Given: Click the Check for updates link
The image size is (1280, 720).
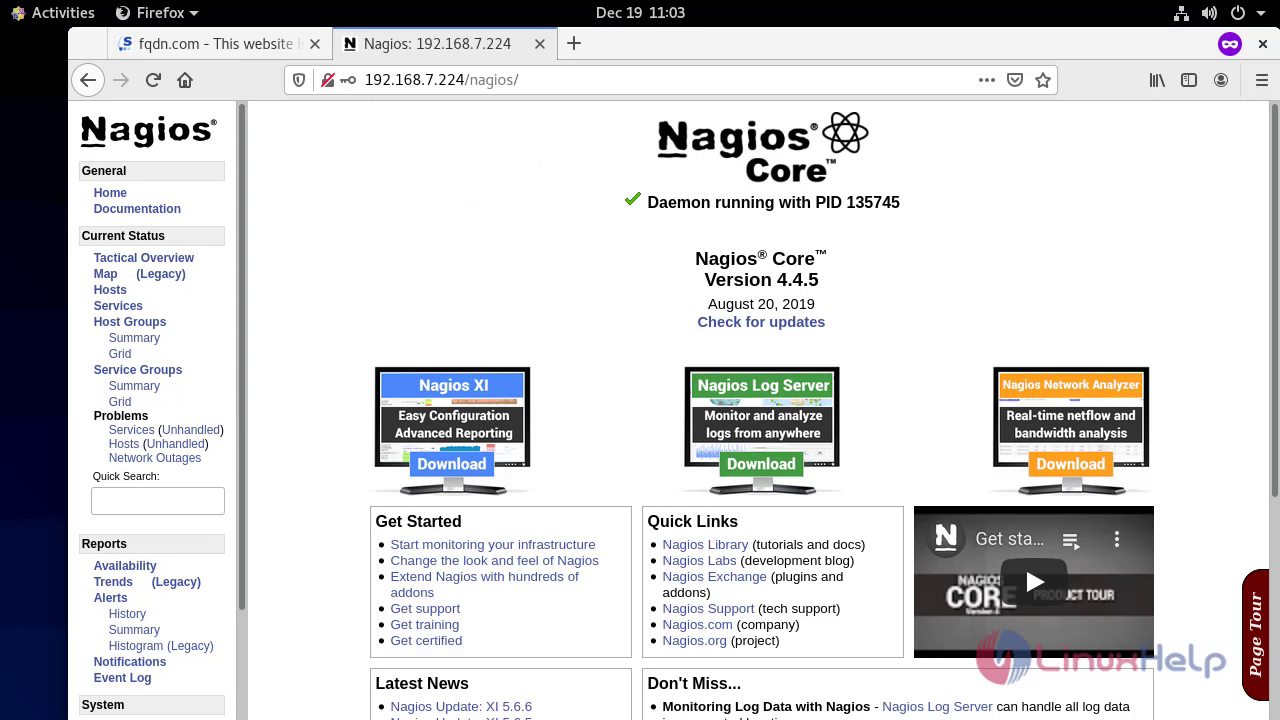Looking at the screenshot, I should (761, 322).
